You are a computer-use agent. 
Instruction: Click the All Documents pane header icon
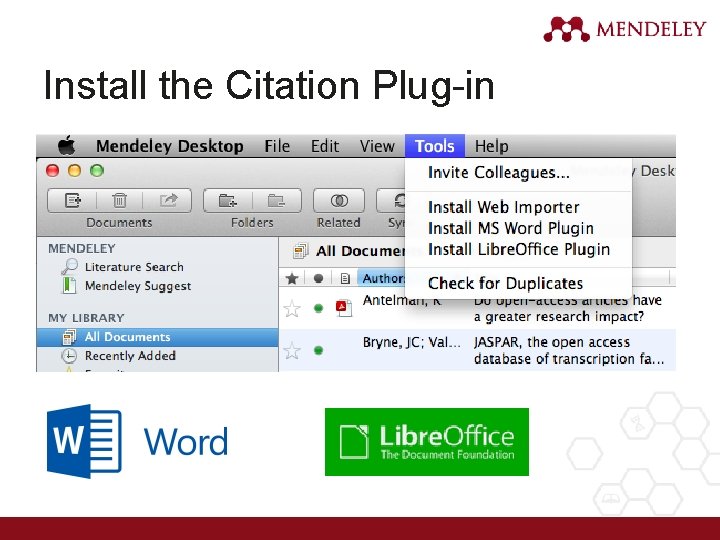tap(300, 251)
